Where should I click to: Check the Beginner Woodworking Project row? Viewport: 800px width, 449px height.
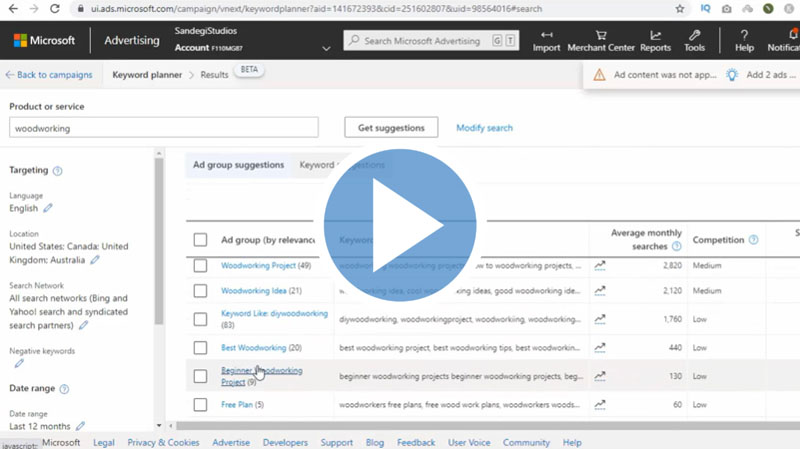coord(200,376)
